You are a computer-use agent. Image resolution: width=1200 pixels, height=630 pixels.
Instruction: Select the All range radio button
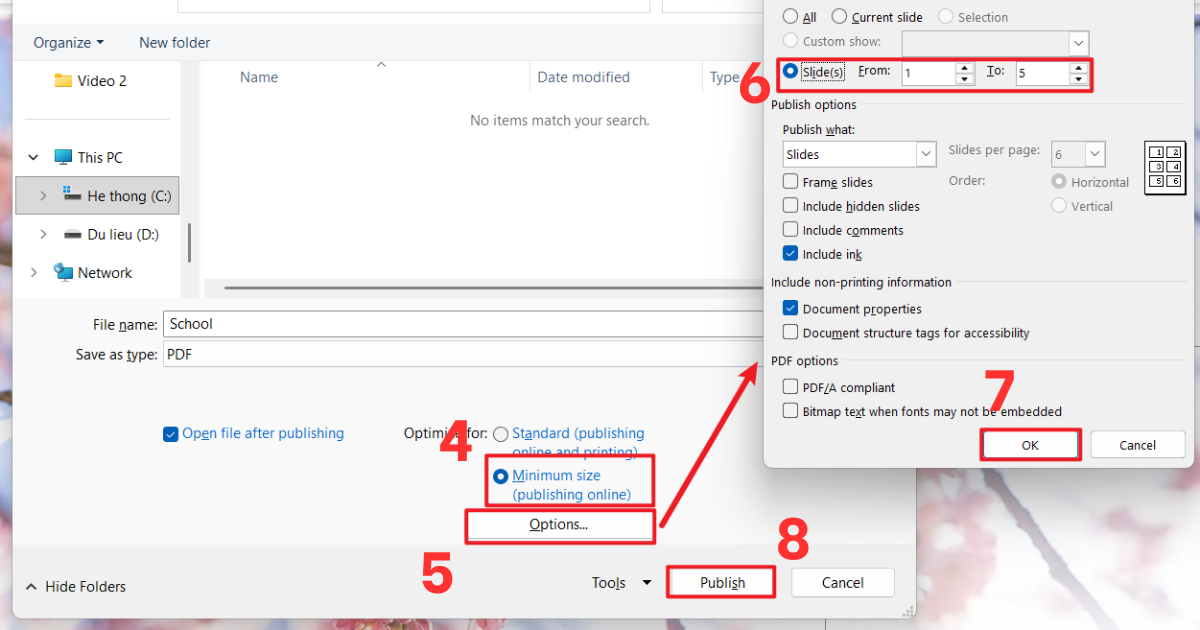pyautogui.click(x=791, y=17)
